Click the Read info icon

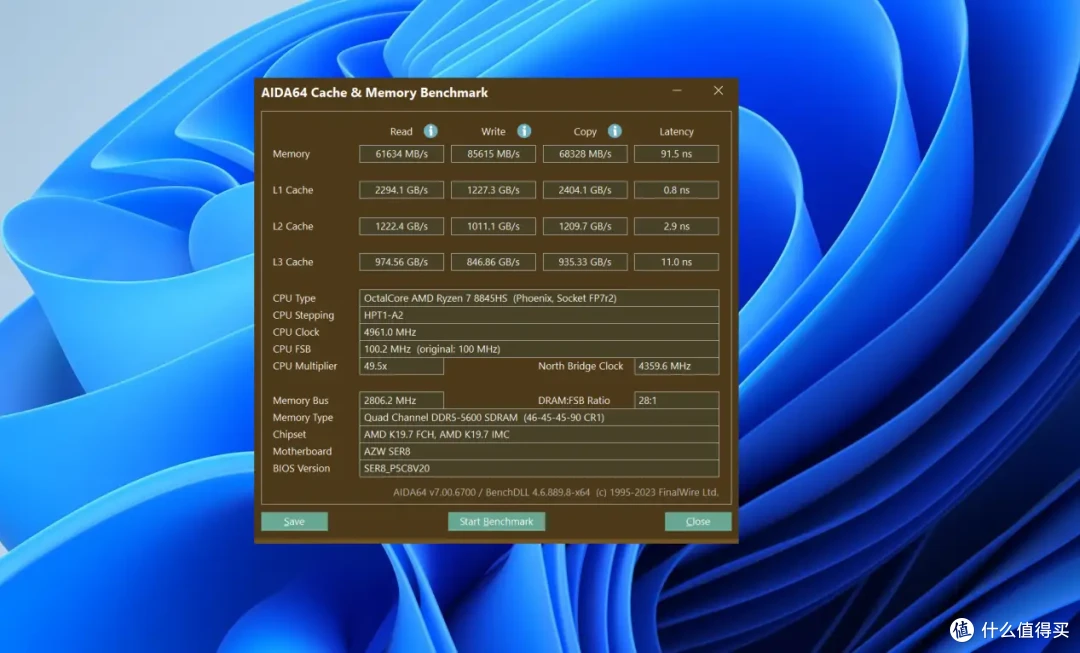(430, 131)
